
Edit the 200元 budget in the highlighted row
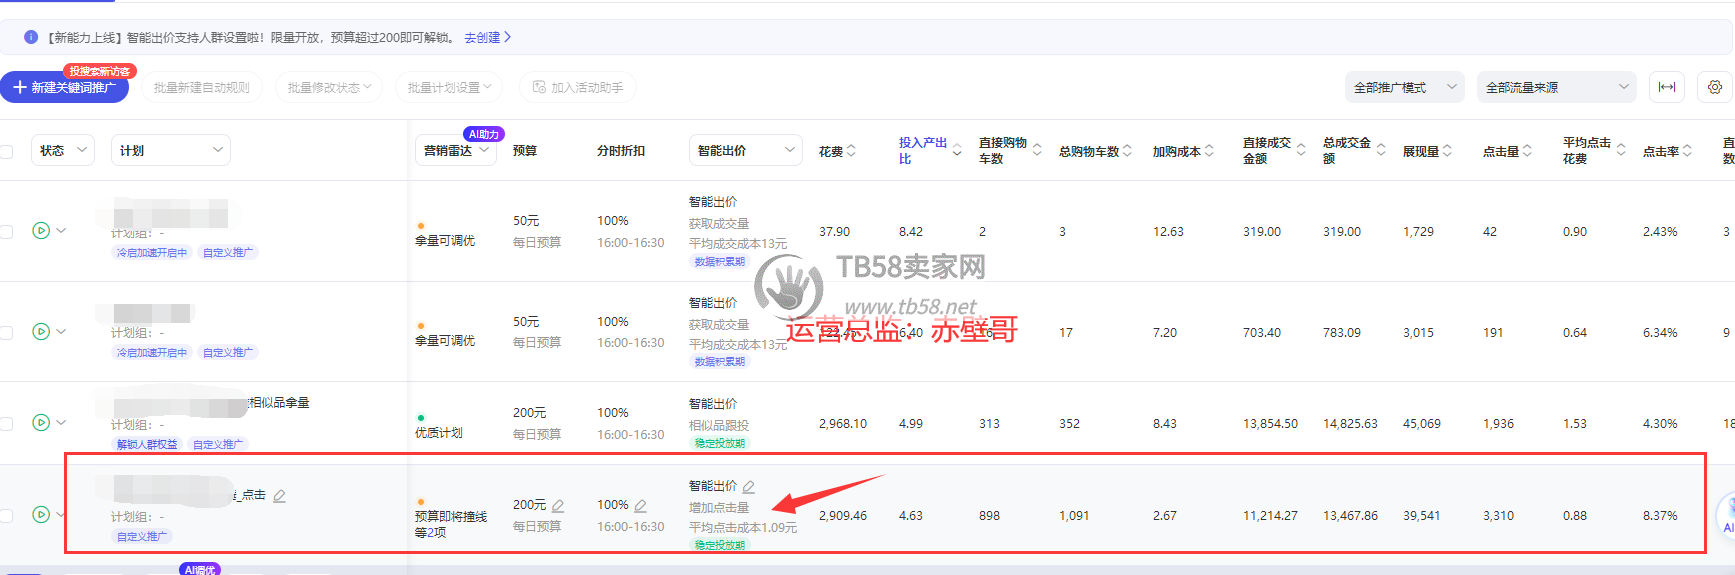pos(558,506)
